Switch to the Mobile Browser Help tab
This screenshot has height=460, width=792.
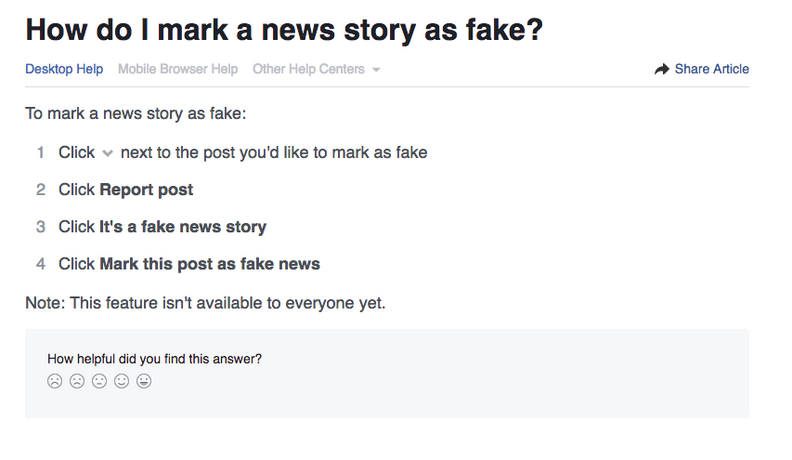178,69
